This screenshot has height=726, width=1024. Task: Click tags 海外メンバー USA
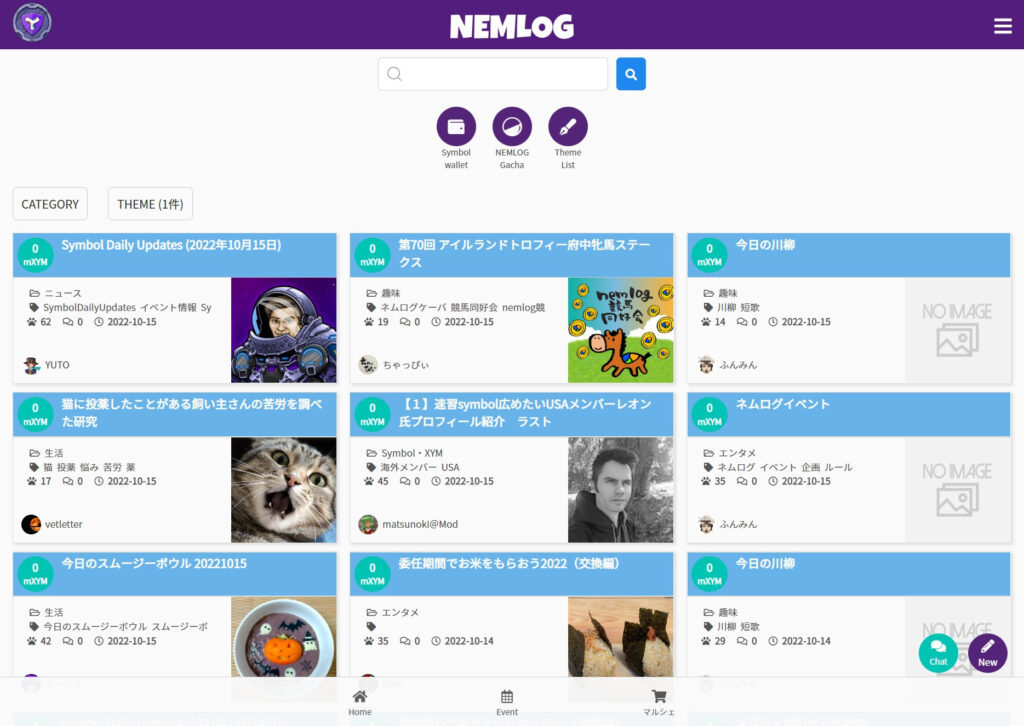(420, 467)
